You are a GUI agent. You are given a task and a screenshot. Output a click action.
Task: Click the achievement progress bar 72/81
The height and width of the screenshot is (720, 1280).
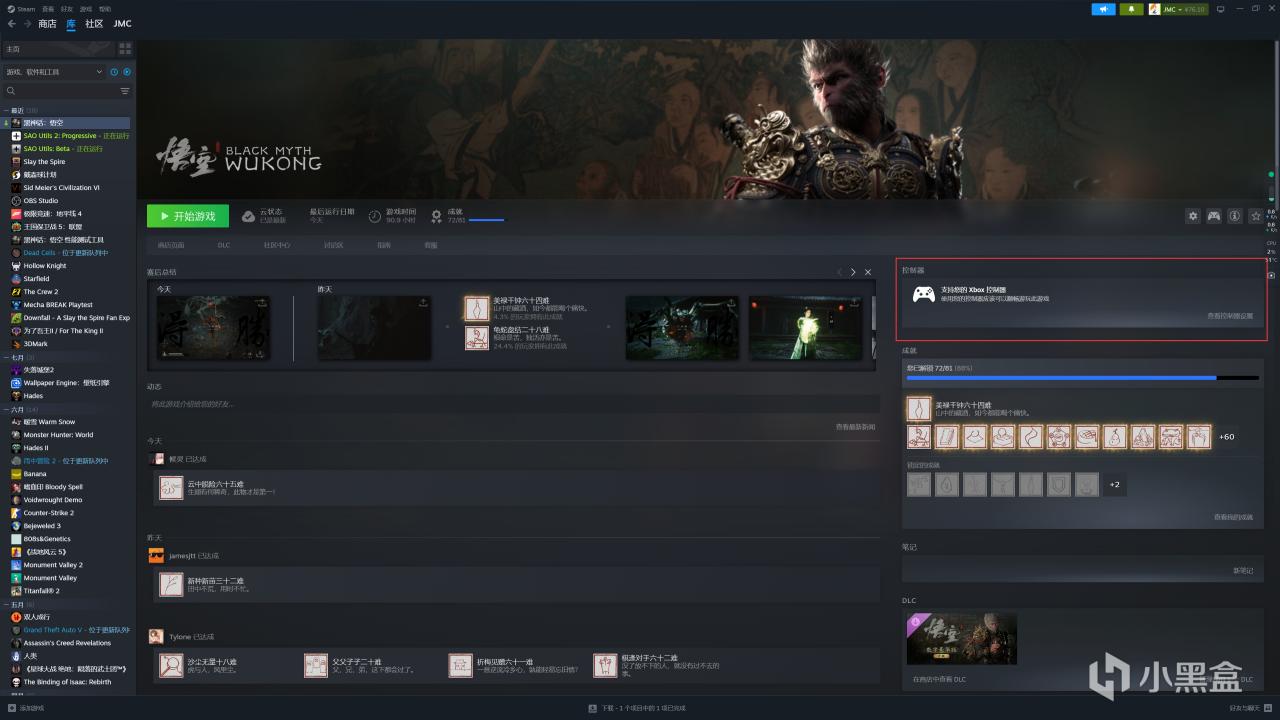(1082, 378)
